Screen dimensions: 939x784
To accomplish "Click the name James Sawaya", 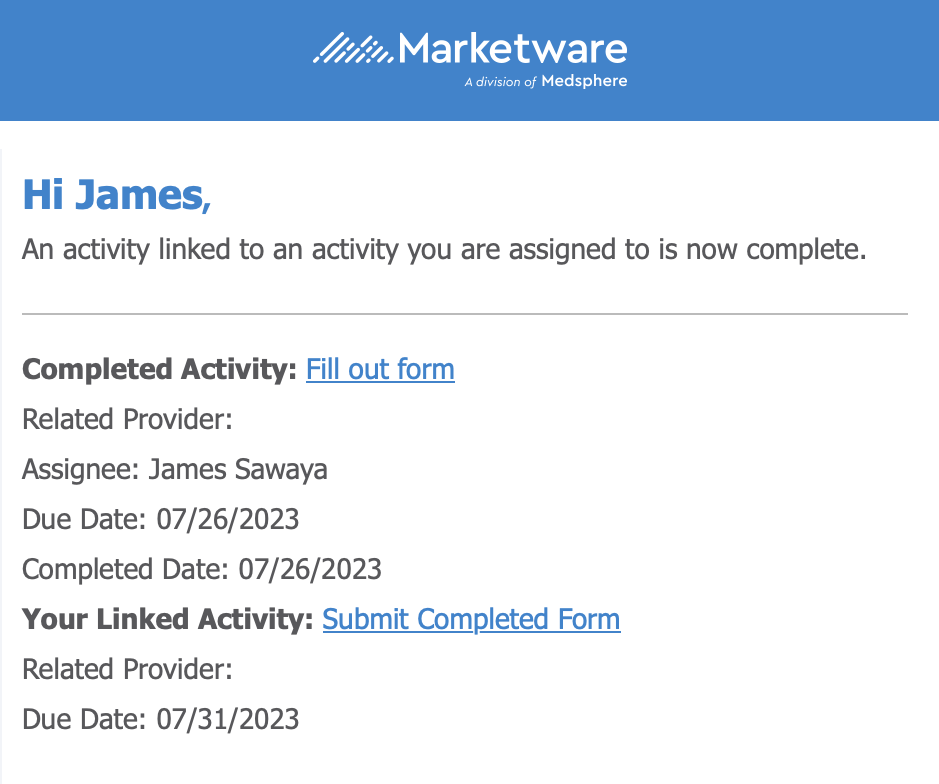I will pyautogui.click(x=238, y=469).
